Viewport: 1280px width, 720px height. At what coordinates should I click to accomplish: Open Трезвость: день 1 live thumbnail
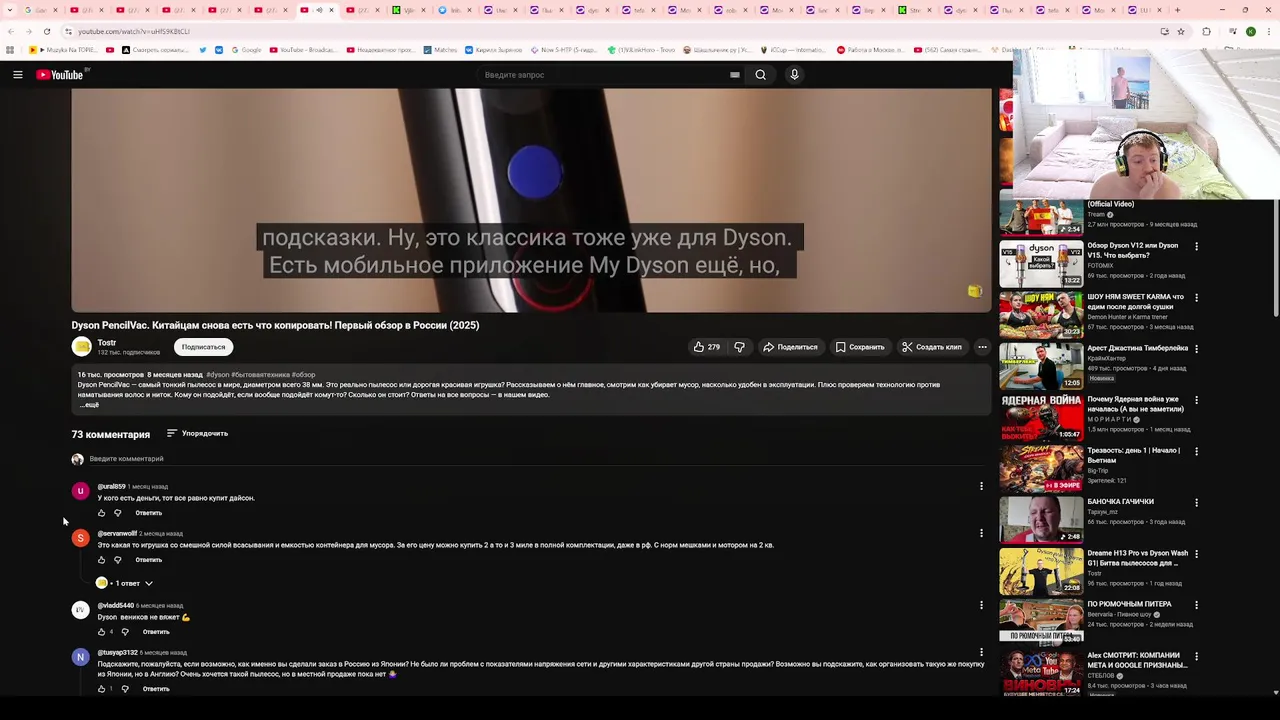pos(1041,468)
